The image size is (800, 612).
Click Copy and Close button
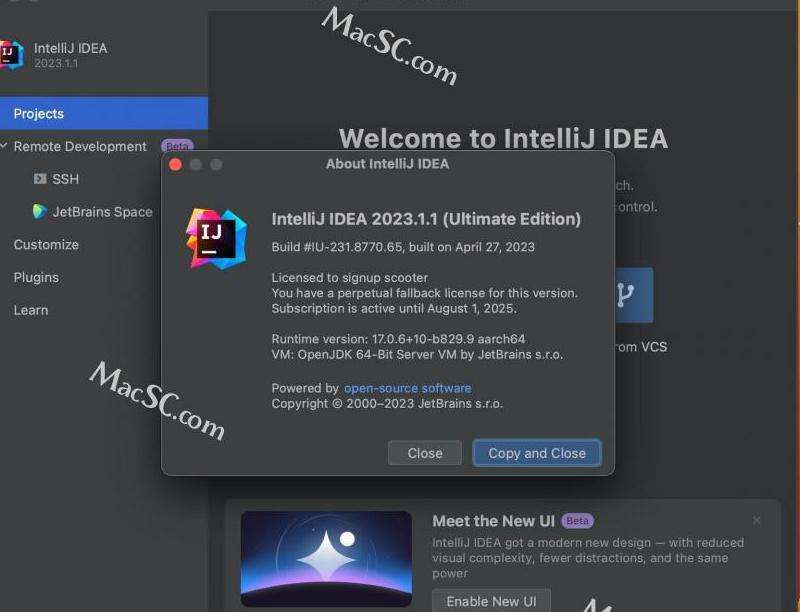pos(537,453)
